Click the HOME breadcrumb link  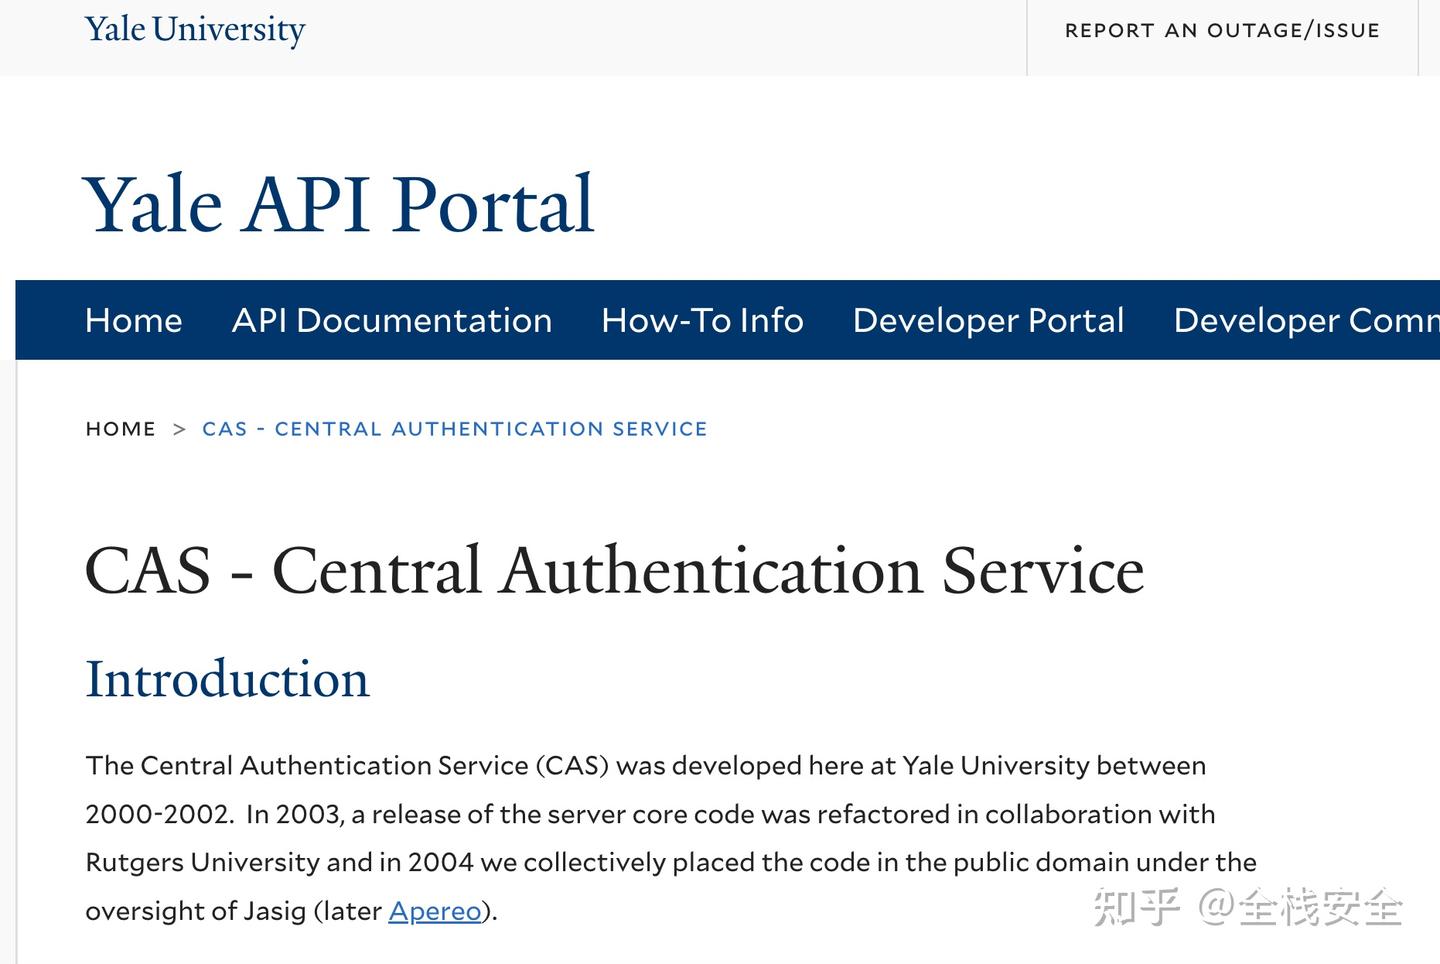[x=121, y=429]
